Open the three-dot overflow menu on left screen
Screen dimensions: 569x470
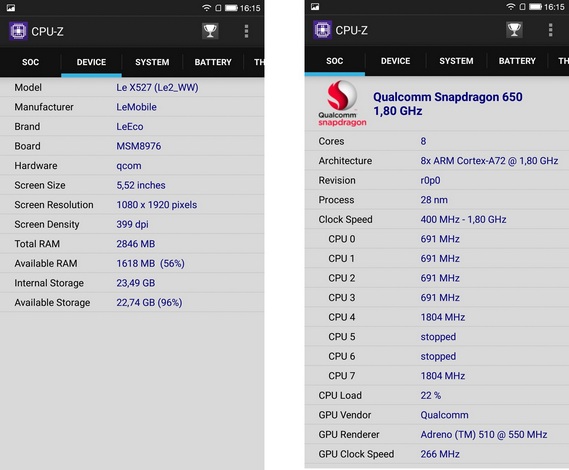click(x=246, y=31)
